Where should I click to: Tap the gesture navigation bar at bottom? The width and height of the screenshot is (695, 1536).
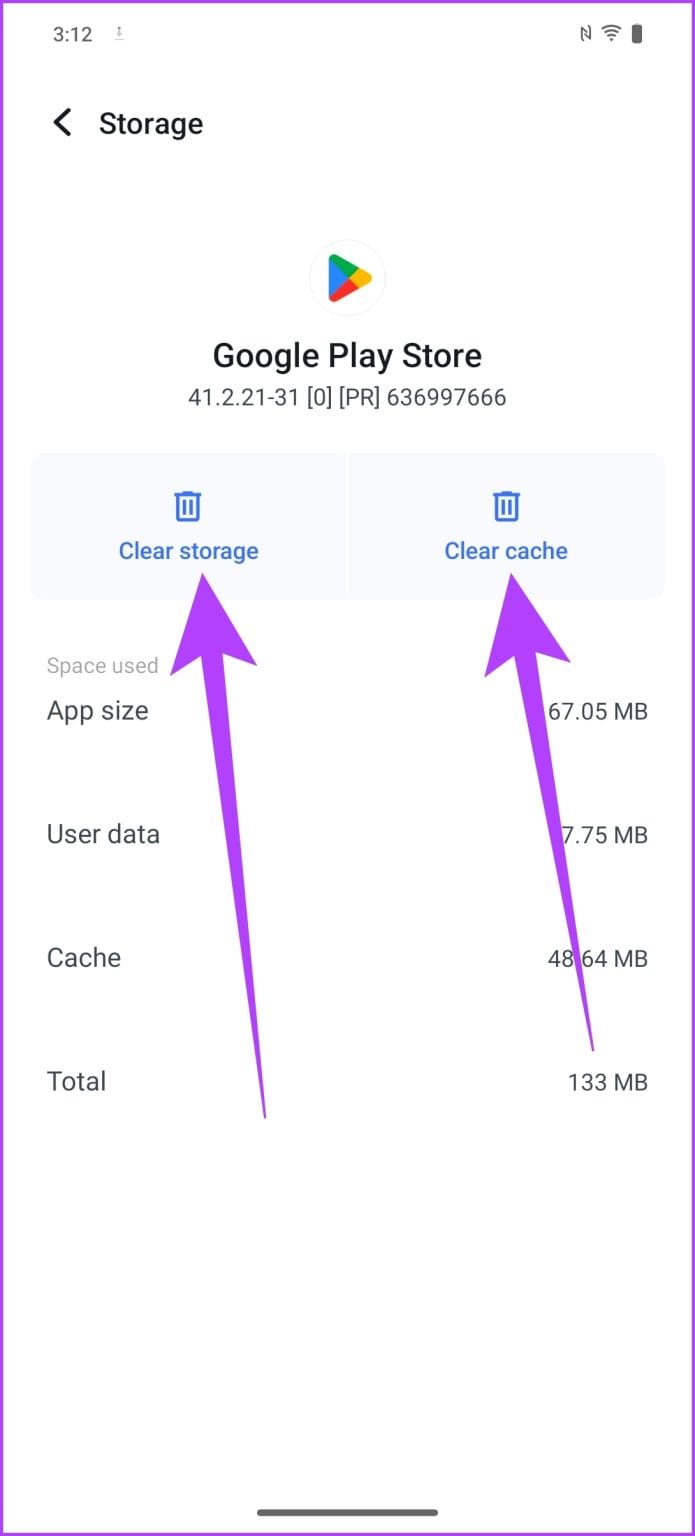[x=347, y=1513]
